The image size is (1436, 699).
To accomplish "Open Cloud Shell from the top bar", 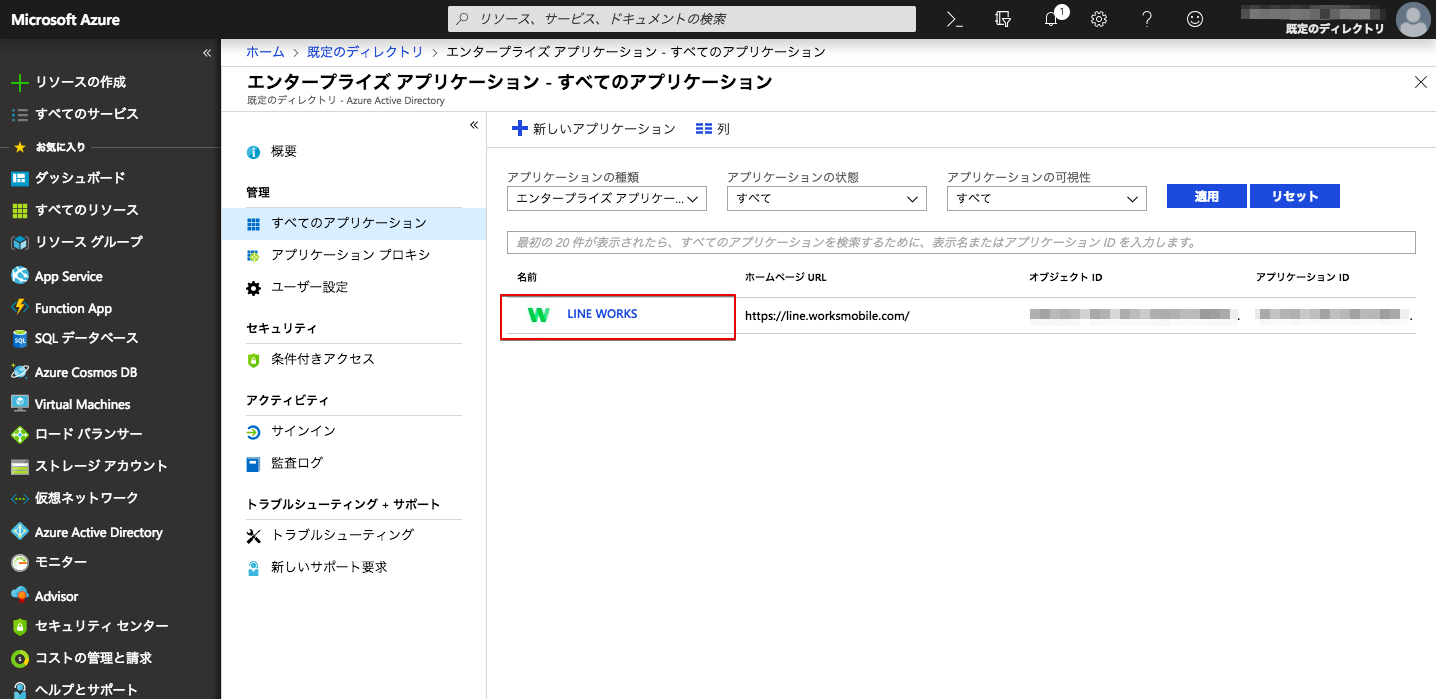I will 951,19.
